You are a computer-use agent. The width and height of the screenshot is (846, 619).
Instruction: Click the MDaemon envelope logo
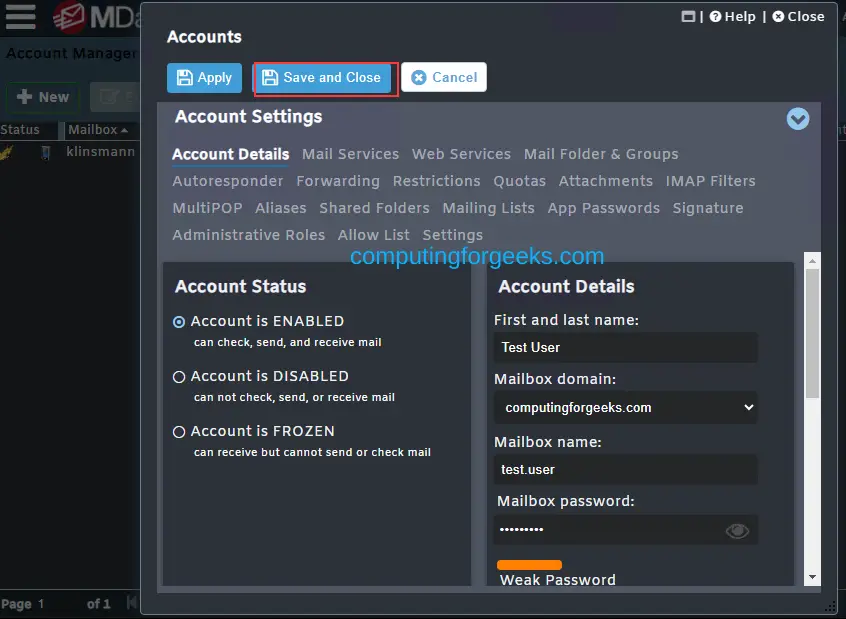[x=69, y=17]
